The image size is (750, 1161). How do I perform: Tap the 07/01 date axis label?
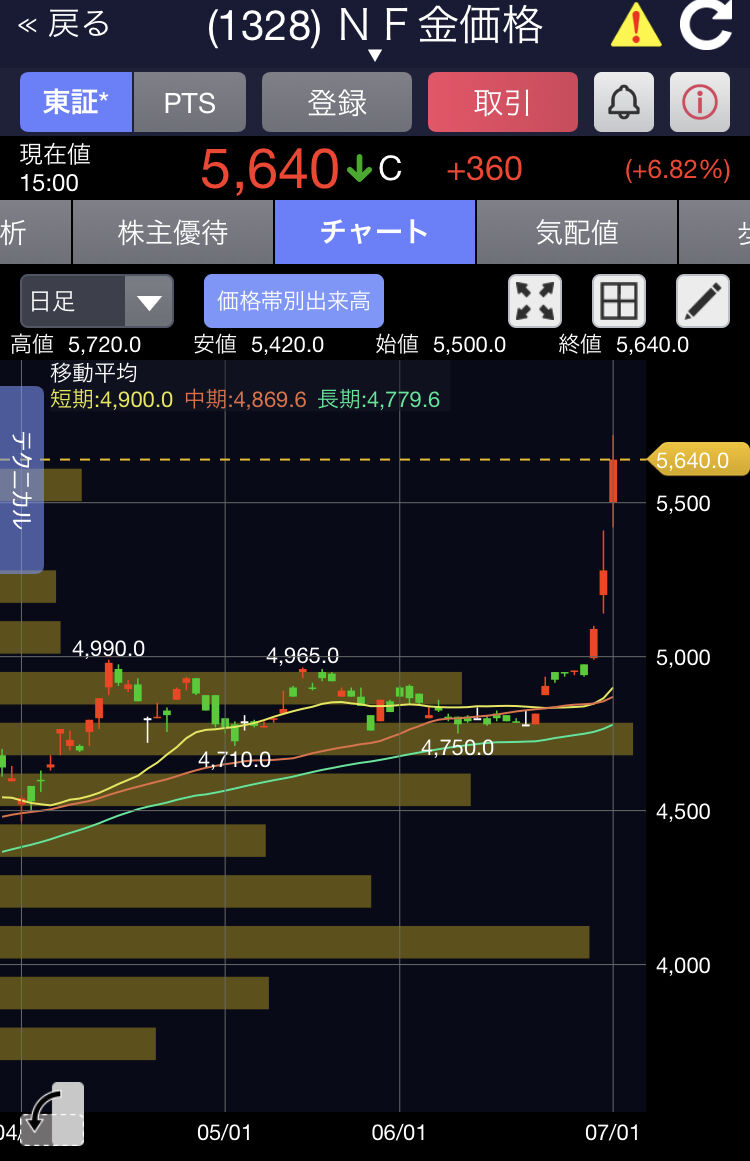click(x=612, y=1132)
